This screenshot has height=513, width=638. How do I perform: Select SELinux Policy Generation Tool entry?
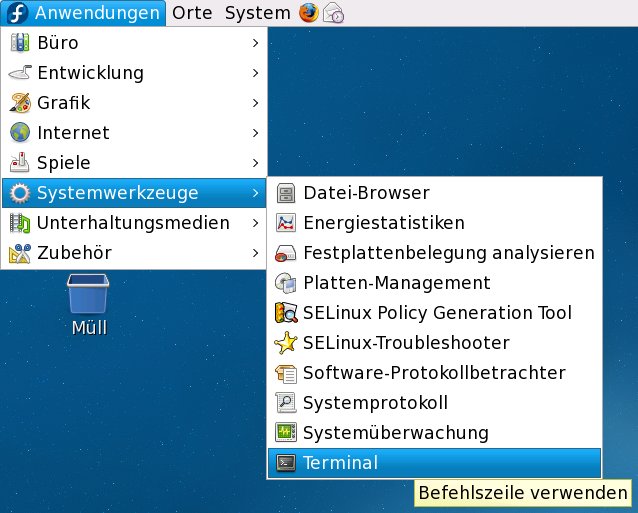tap(437, 313)
